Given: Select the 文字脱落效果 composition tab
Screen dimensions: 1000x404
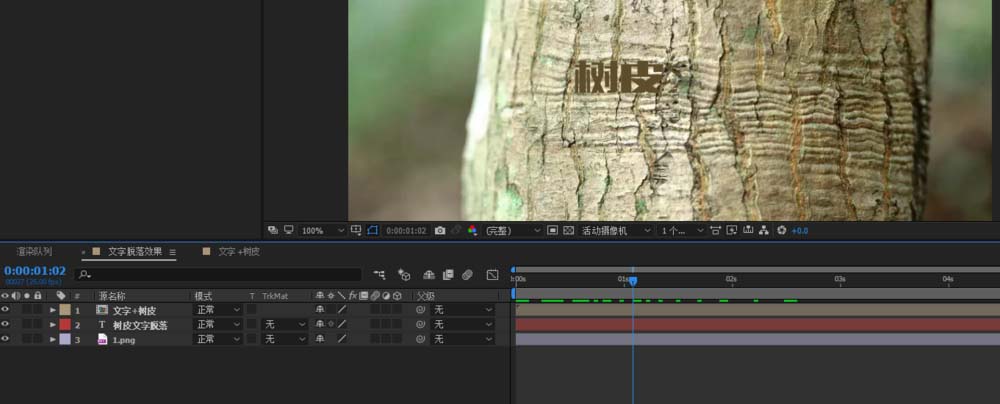Looking at the screenshot, I should [135, 251].
